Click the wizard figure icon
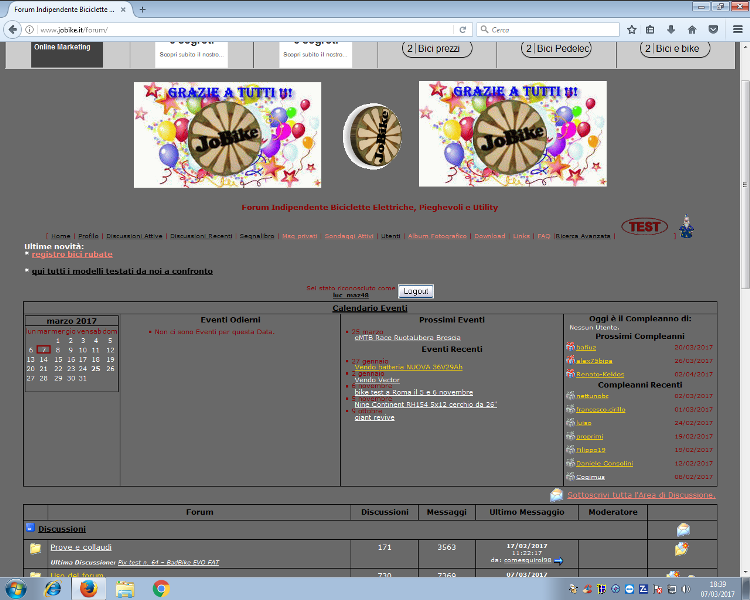Screen dimensions: 750x600 tap(686, 226)
